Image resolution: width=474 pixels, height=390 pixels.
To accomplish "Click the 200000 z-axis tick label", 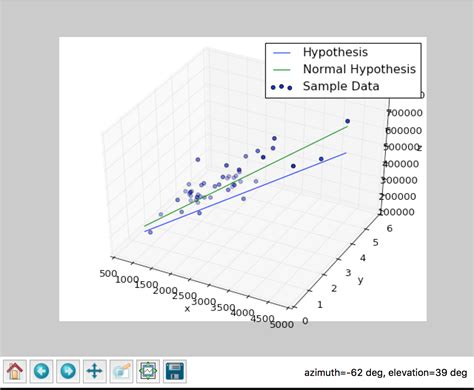I will tap(398, 196).
